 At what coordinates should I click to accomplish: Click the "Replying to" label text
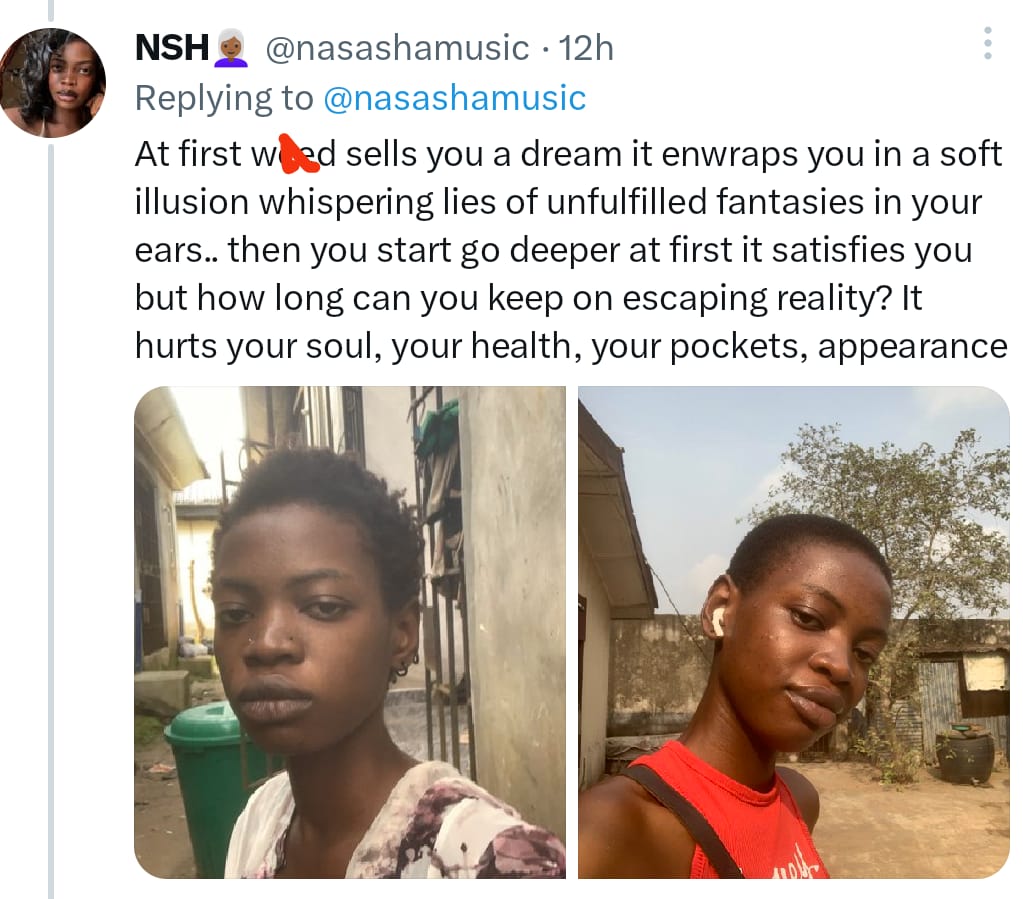[224, 98]
